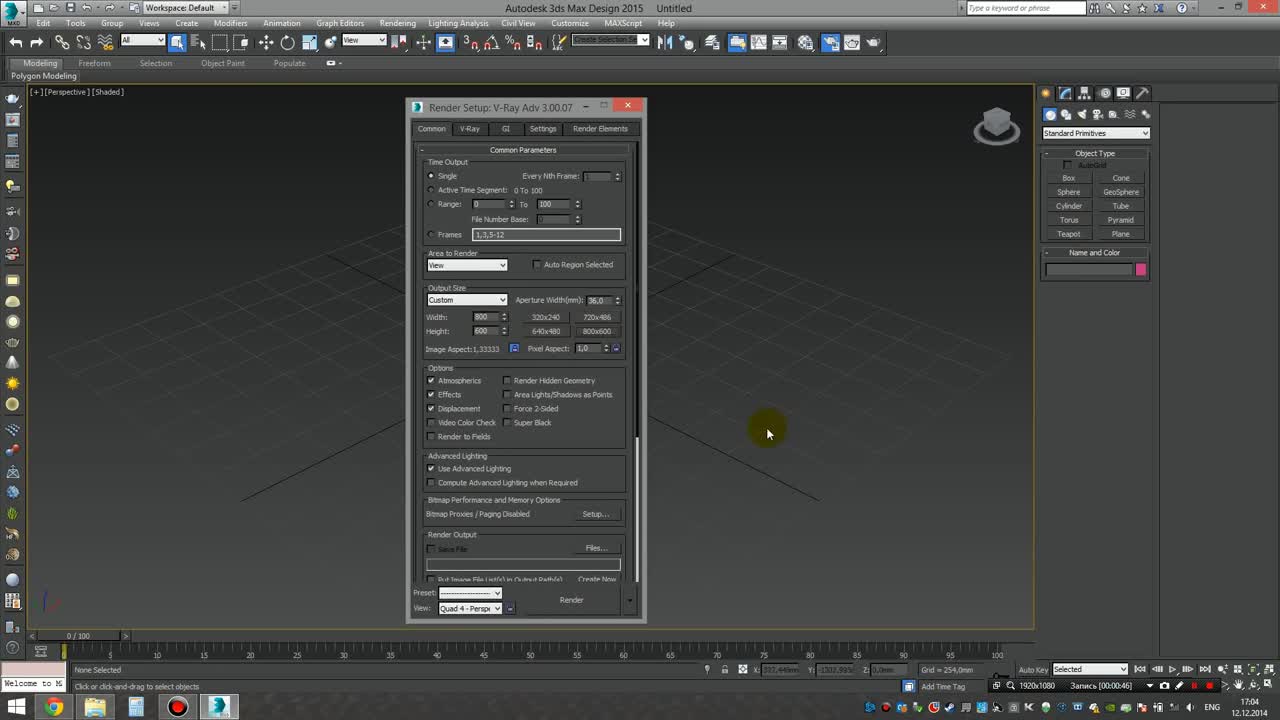
Task: Create a Teapot primitive
Action: 1069,234
